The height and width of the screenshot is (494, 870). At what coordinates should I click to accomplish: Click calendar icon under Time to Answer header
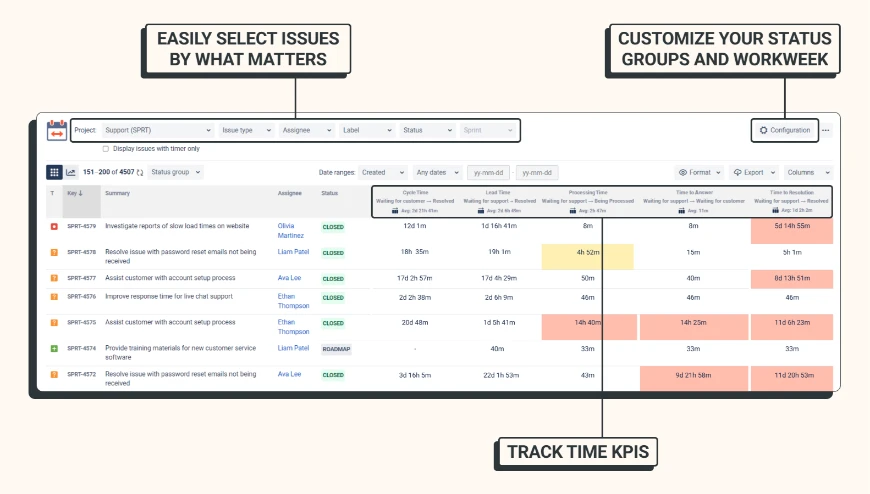click(681, 211)
